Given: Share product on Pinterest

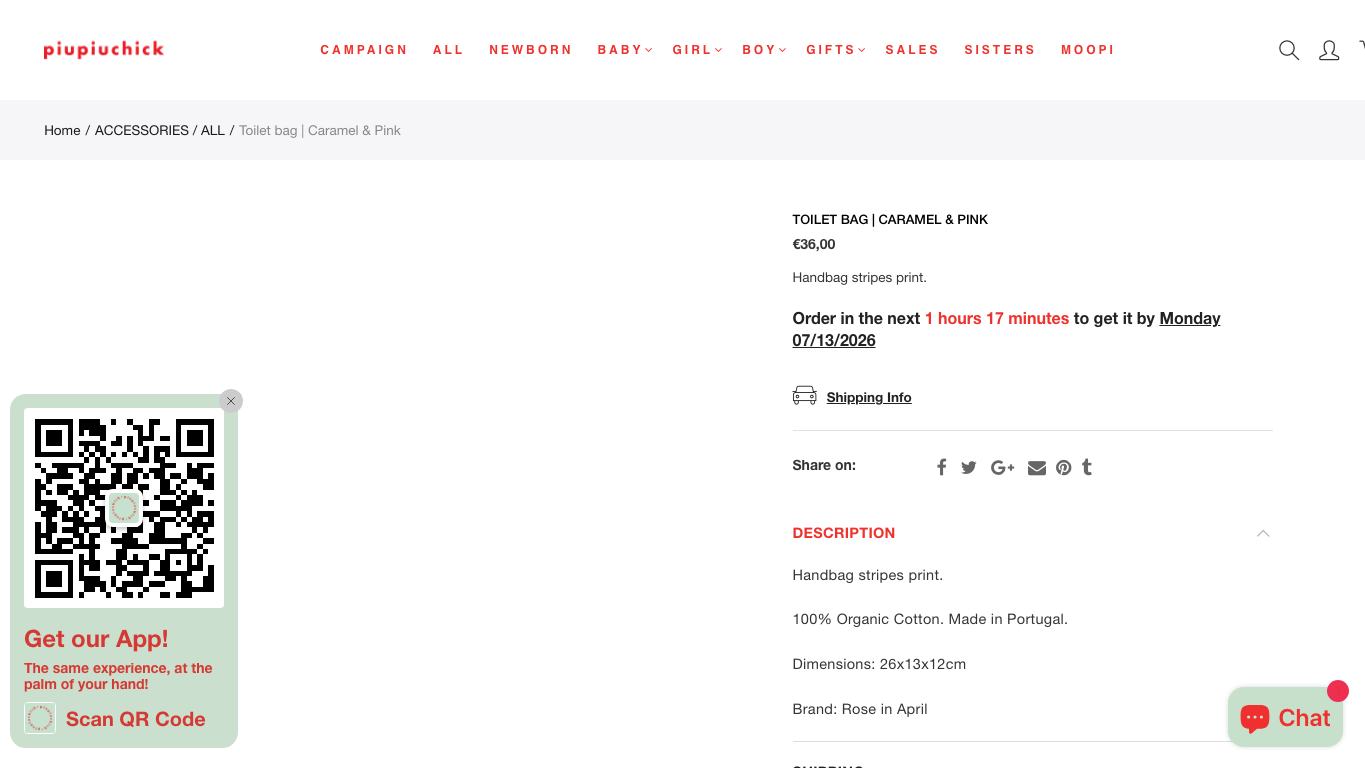Looking at the screenshot, I should click(x=1064, y=467).
